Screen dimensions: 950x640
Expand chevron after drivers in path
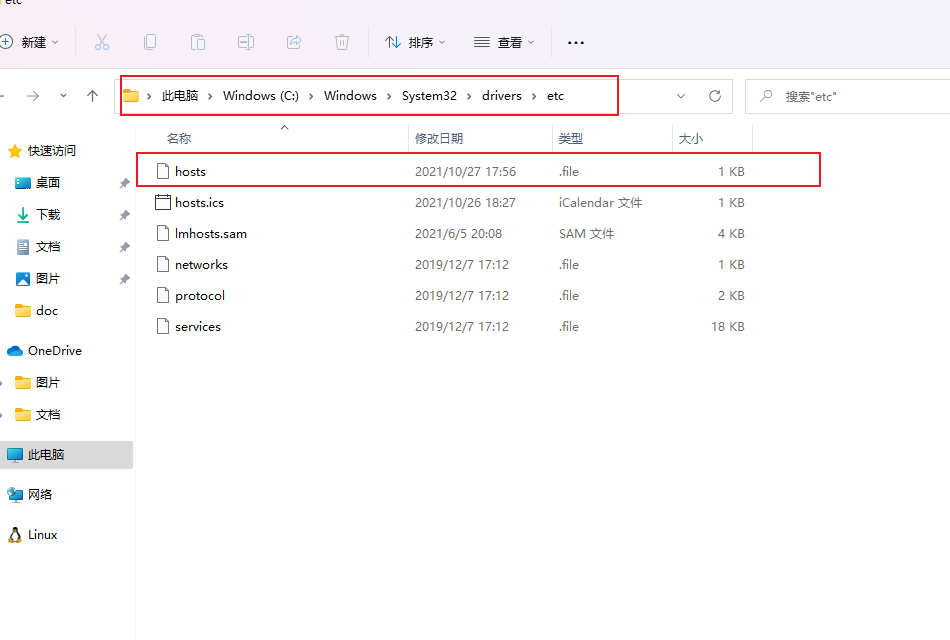click(x=534, y=96)
